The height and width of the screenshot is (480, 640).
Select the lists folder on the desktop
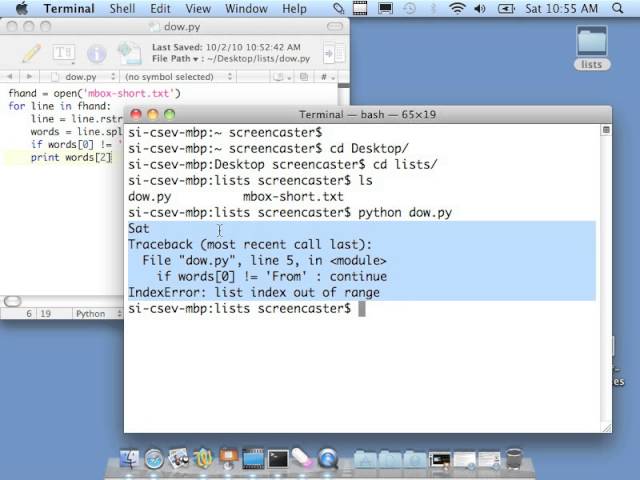click(592, 48)
